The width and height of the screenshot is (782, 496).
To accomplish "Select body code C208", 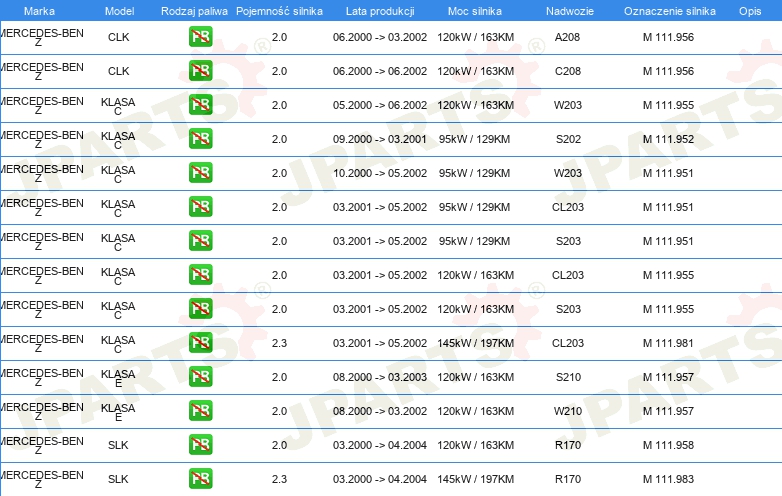I will tap(568, 71).
